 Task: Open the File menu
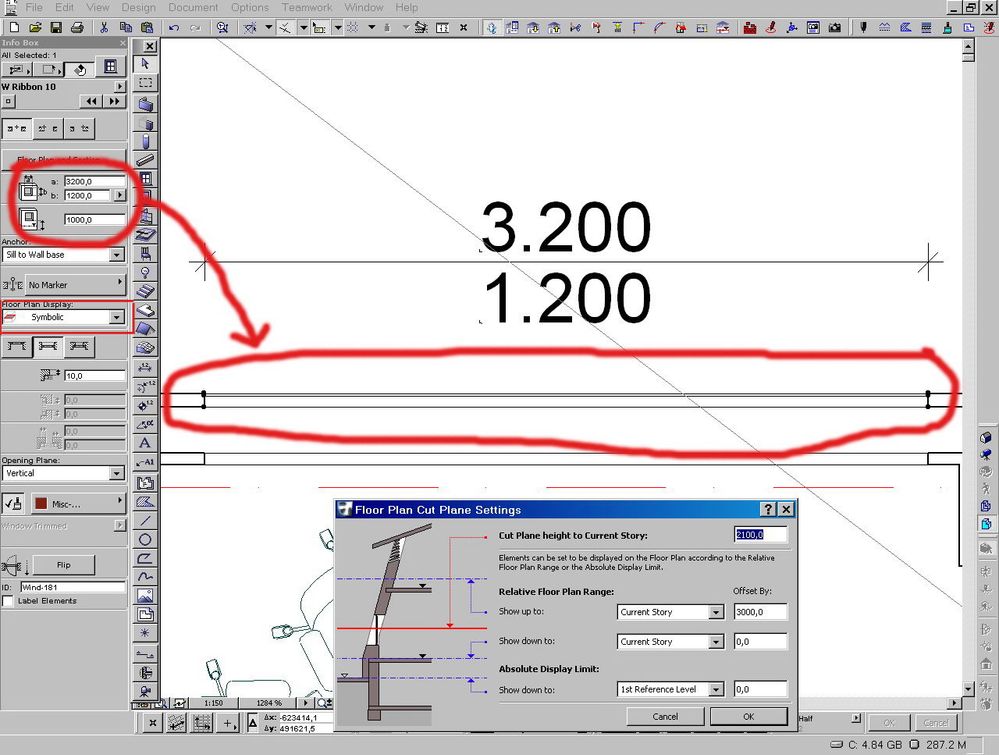point(34,7)
